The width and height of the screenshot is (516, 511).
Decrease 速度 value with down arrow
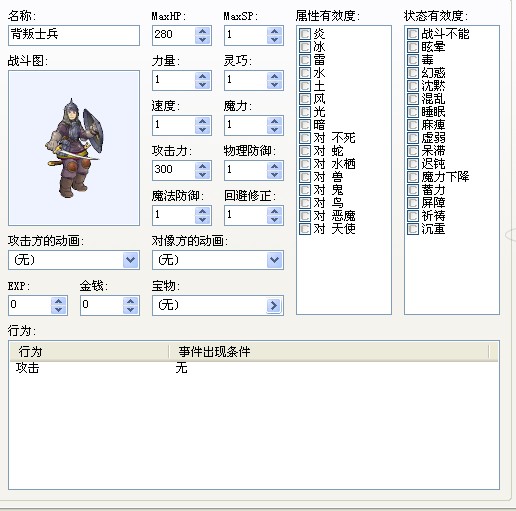tap(202, 130)
